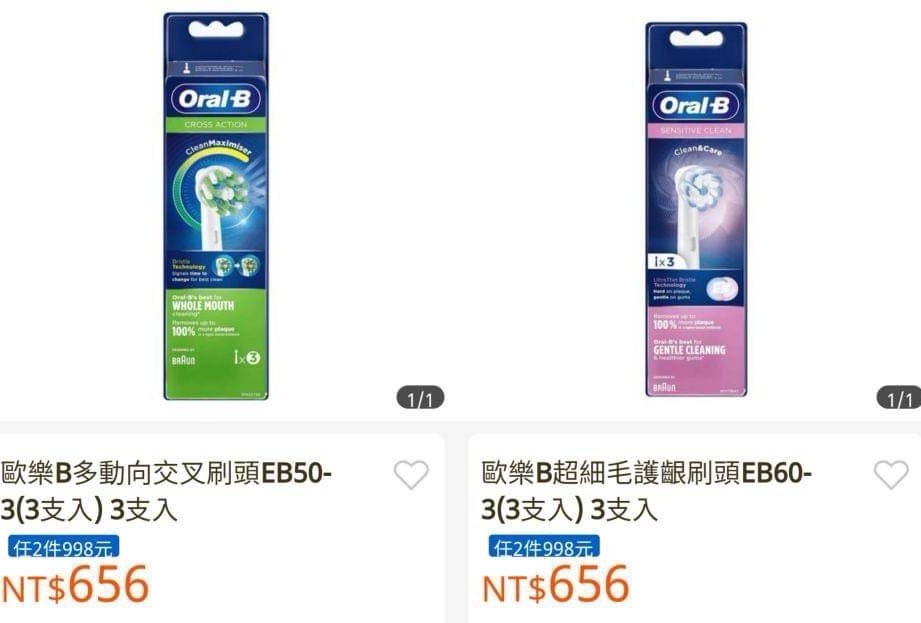Image resolution: width=921 pixels, height=623 pixels.
Task: Open the 歐樂B多動向交叉刷頭EB50-3 product title
Action: click(166, 491)
